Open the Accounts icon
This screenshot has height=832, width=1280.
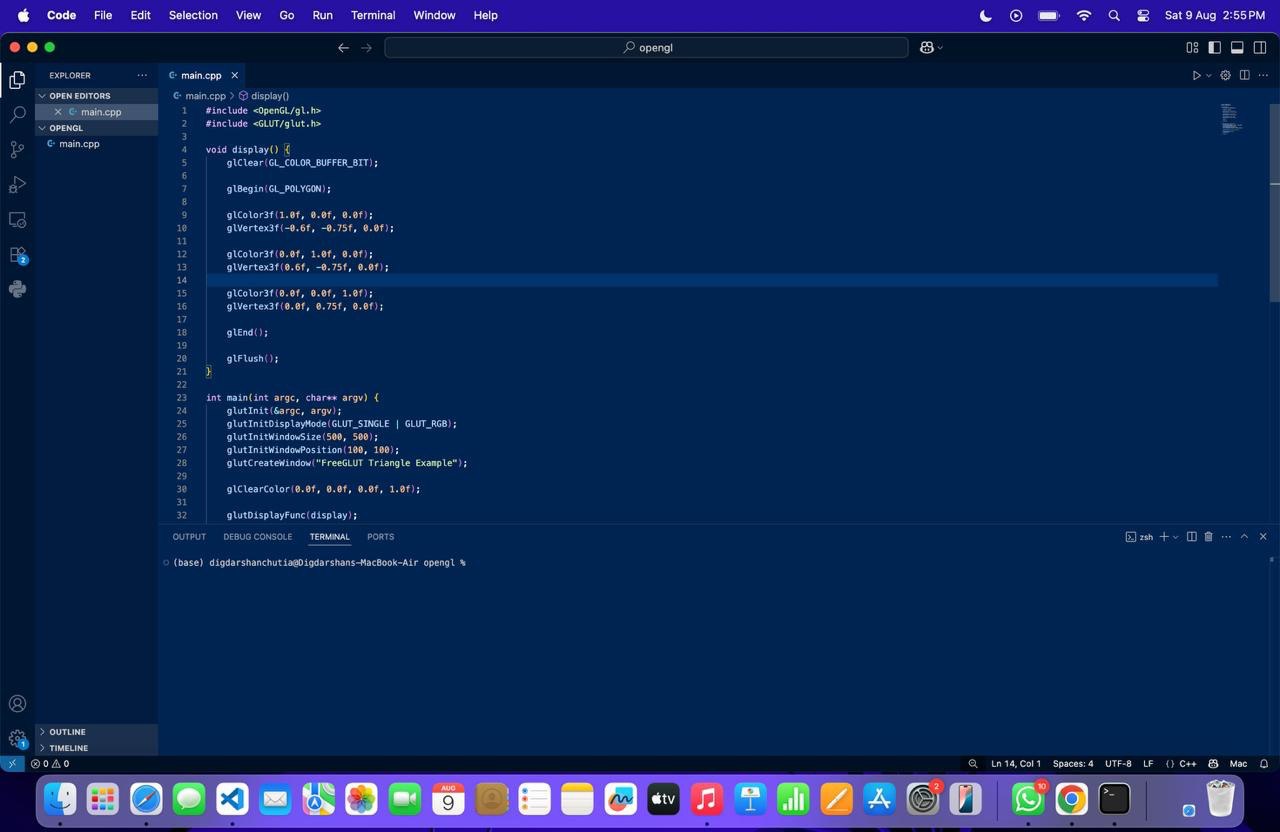point(17,704)
